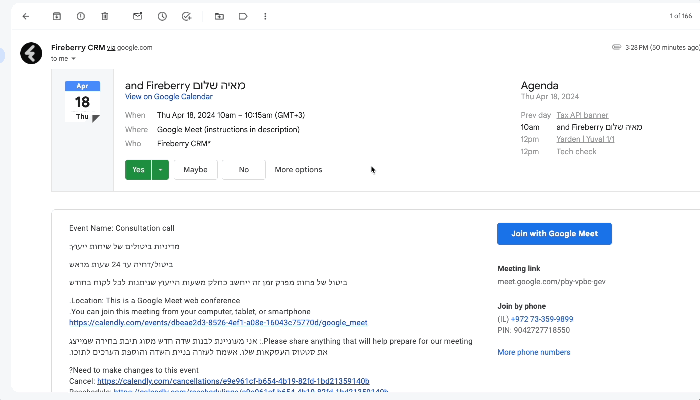Click Tech check agenda entry
Image resolution: width=700 pixels, height=400 pixels.
[x=576, y=151]
